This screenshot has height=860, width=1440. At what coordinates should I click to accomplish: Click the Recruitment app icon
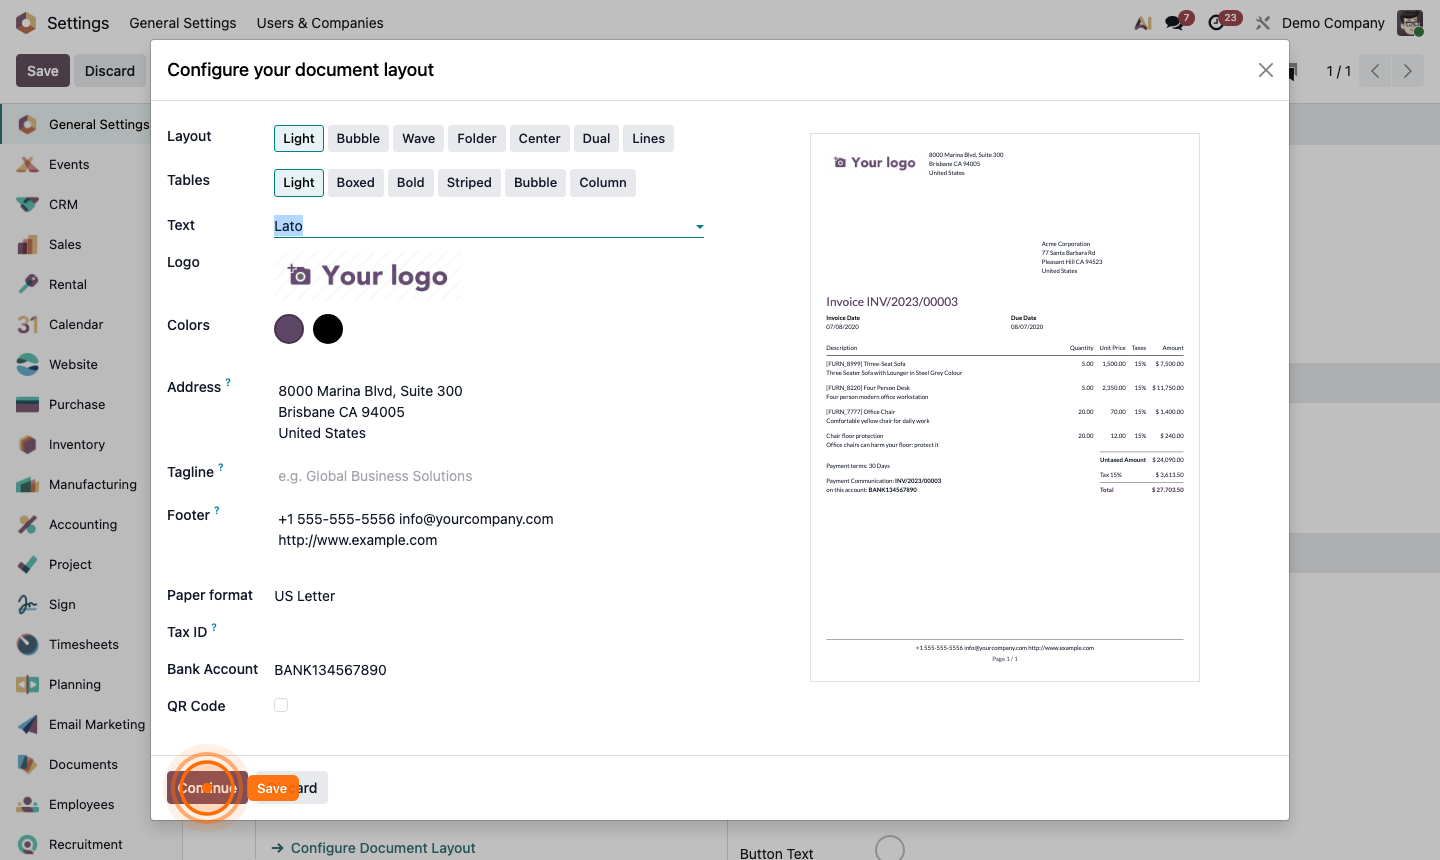coord(26,844)
